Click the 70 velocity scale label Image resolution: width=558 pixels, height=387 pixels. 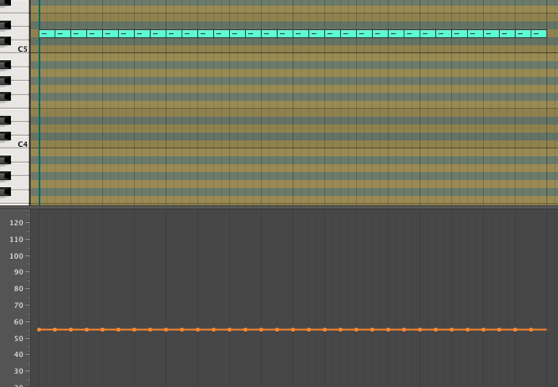(19, 305)
